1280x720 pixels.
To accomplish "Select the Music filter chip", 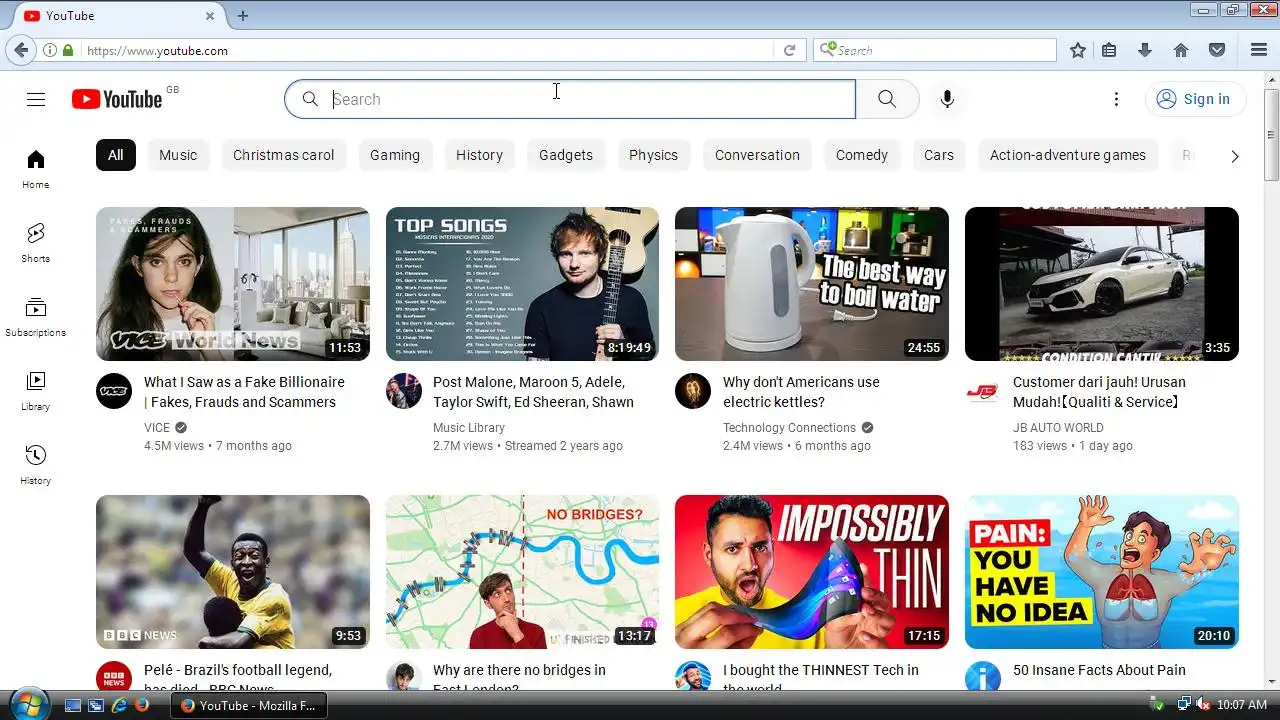I will 178,155.
